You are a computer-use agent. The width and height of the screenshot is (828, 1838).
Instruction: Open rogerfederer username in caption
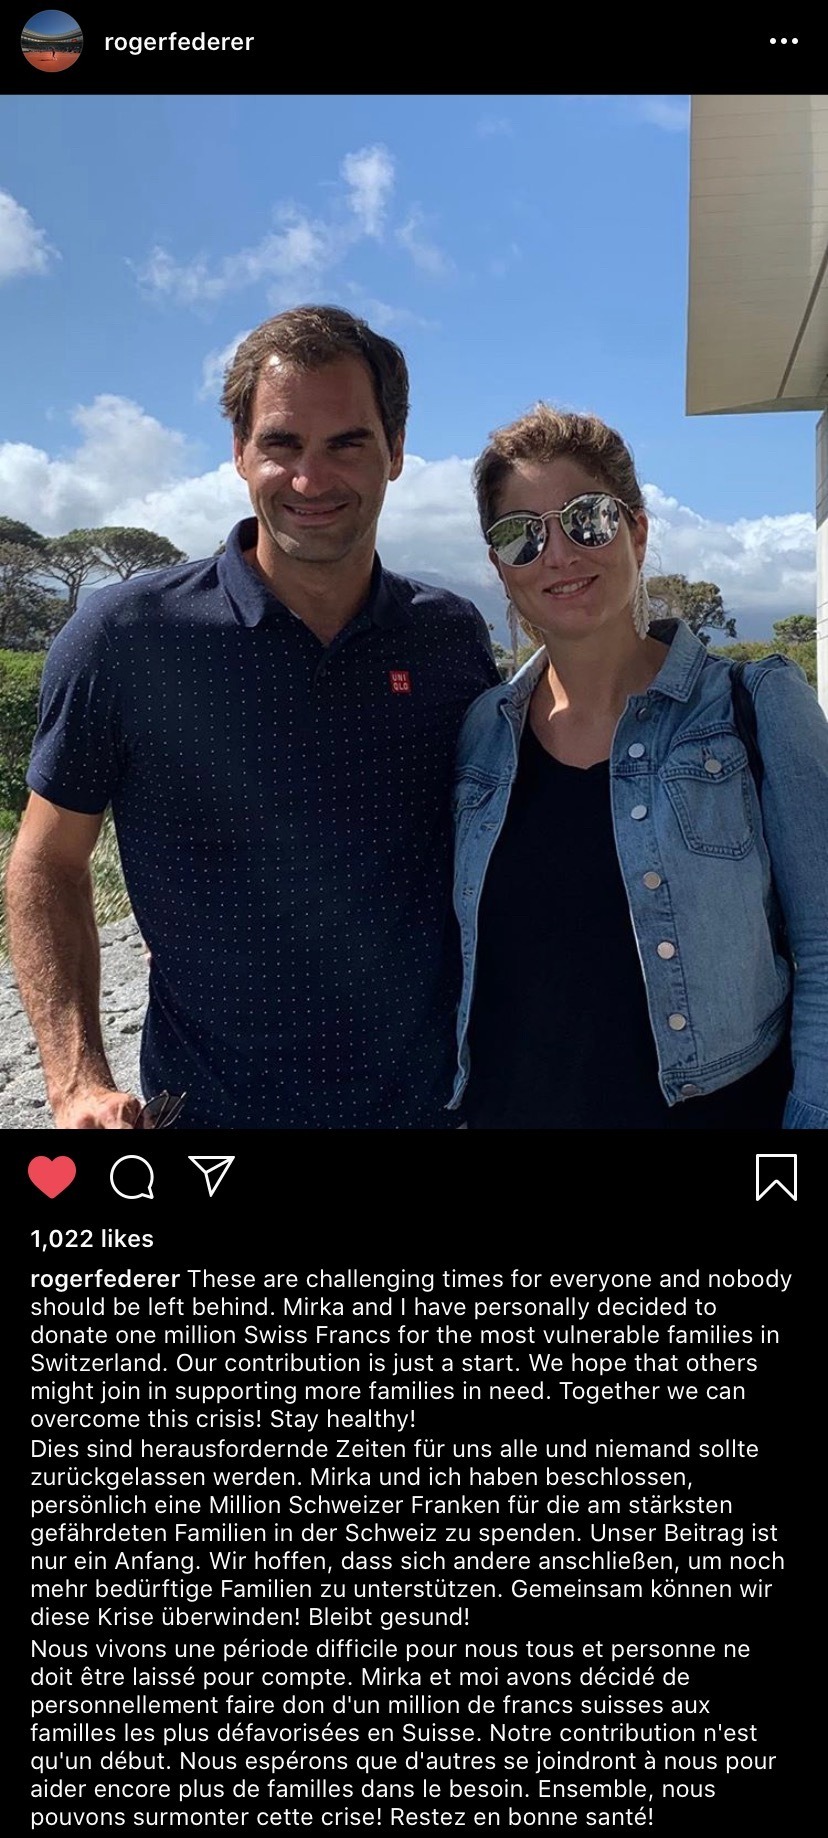105,1279
